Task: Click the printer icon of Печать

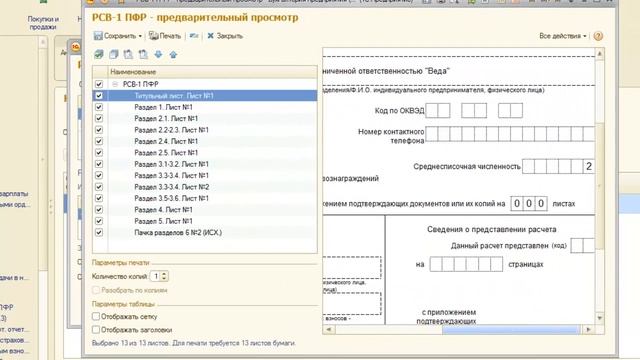Action: [153, 36]
